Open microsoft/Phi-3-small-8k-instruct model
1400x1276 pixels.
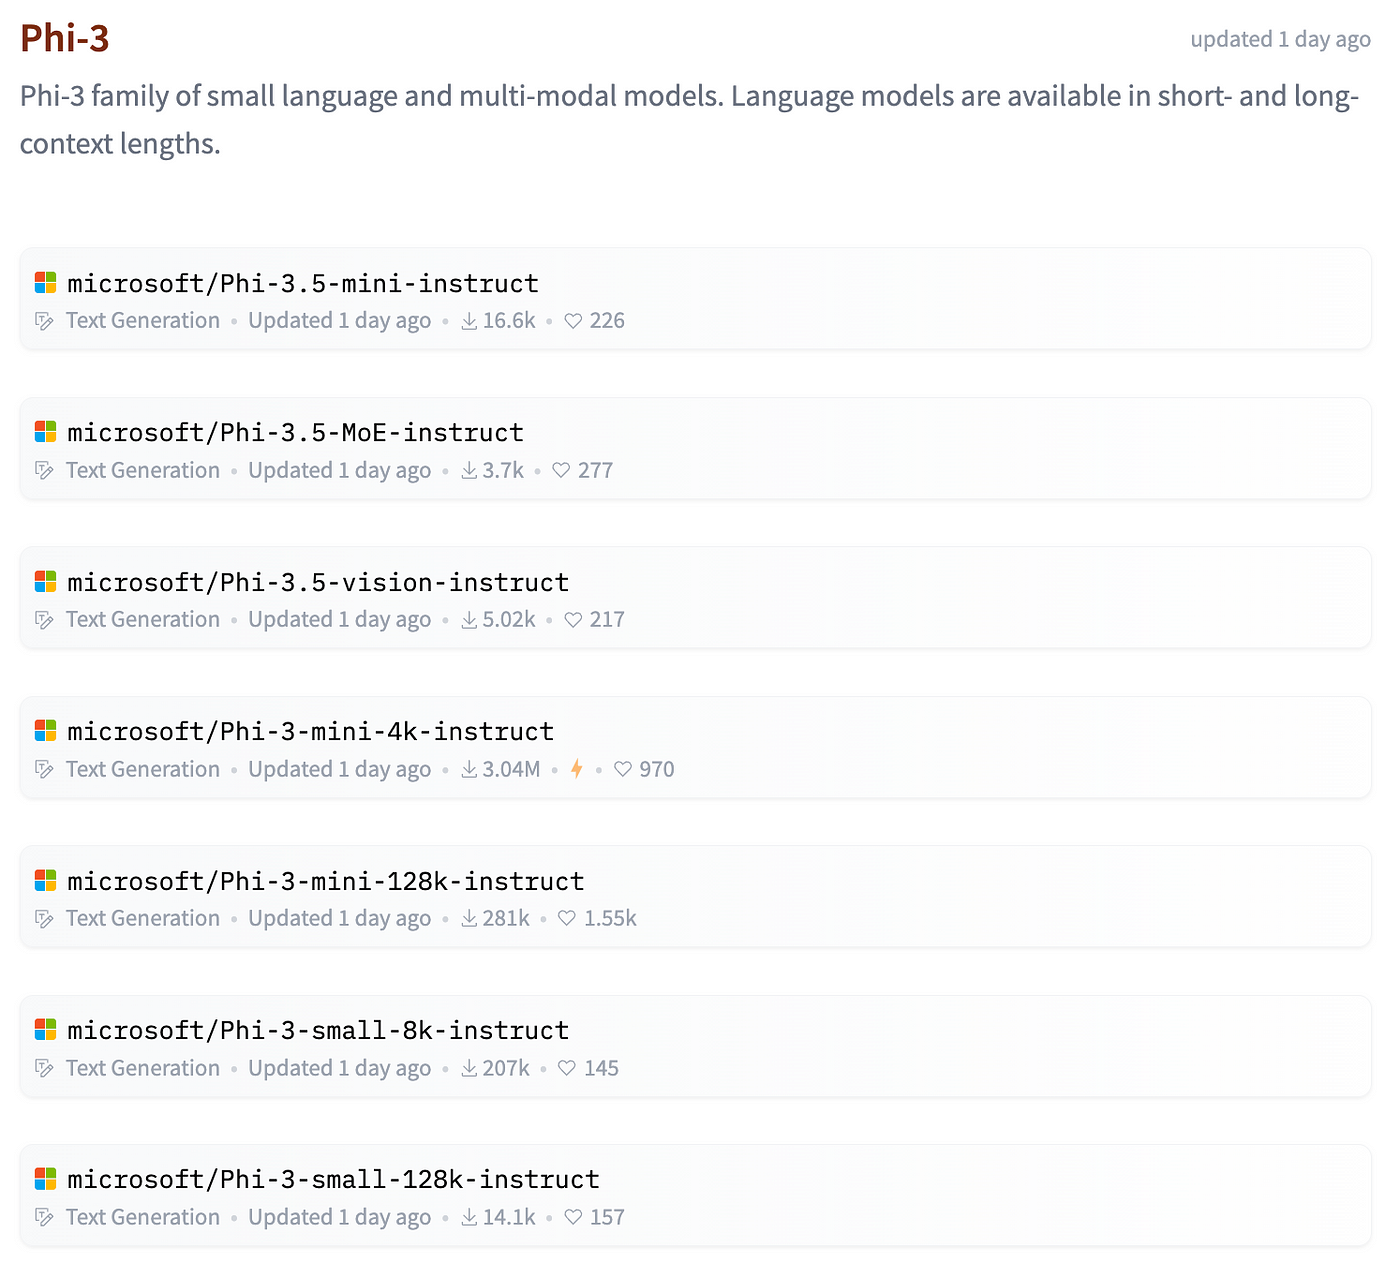pyautogui.click(x=318, y=1030)
